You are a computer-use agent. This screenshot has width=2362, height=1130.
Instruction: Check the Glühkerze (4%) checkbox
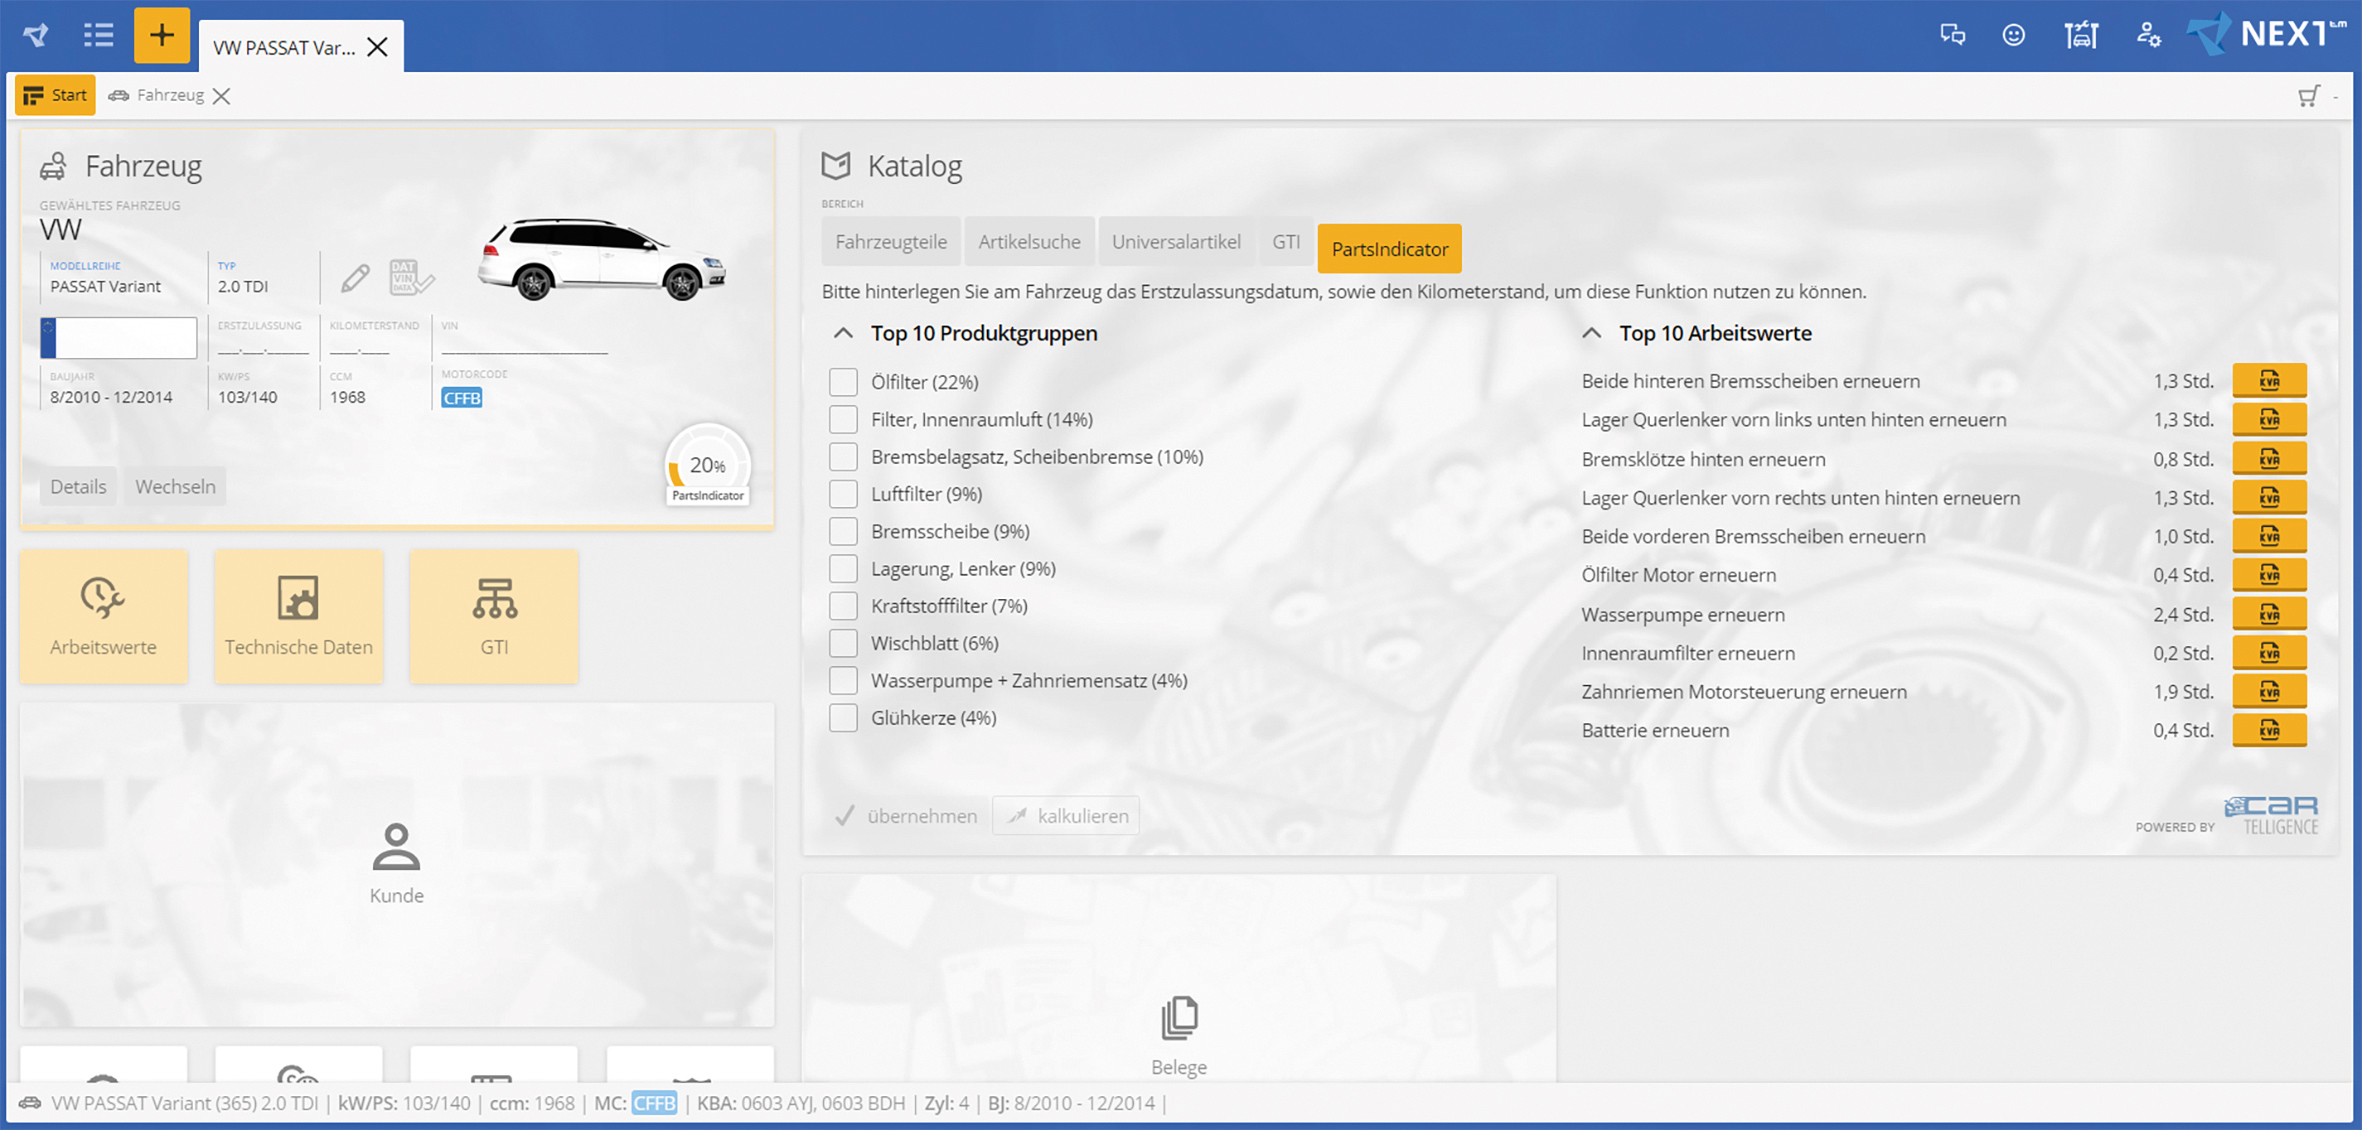843,718
